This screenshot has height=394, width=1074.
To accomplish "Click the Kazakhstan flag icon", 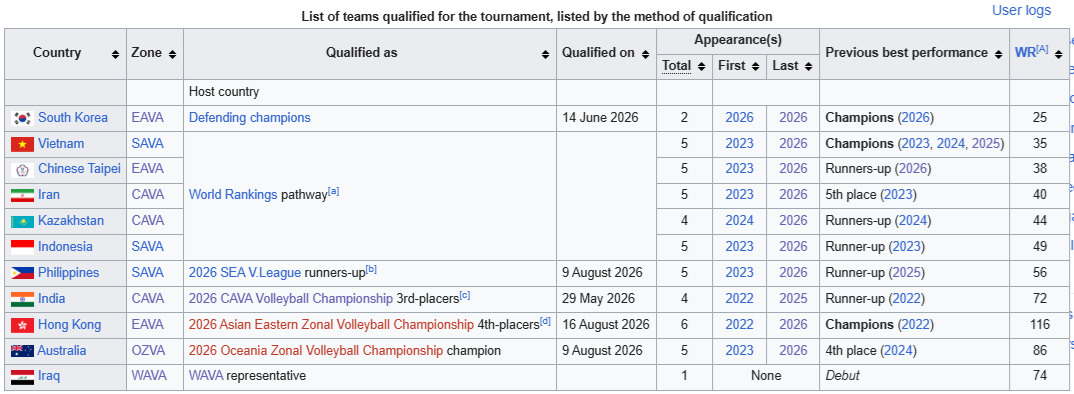I will click(x=23, y=221).
